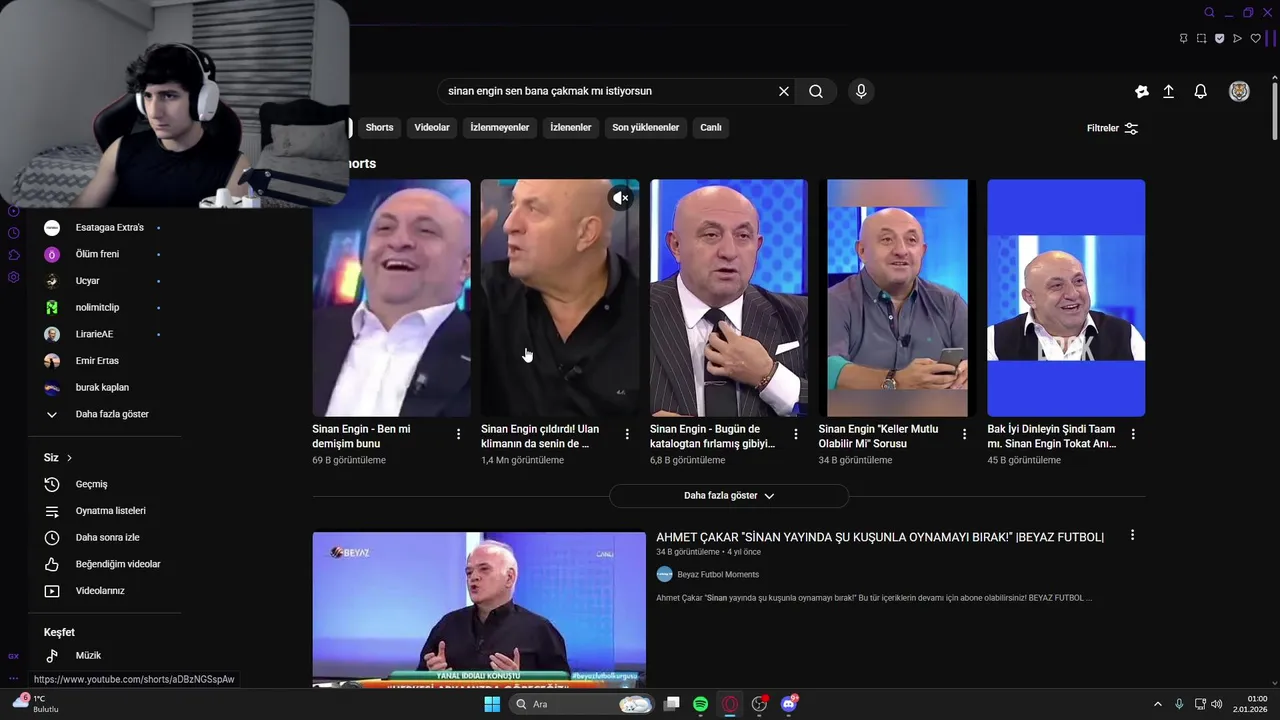Open the tiger account avatar menu
Screen dimensions: 1280x720
[x=1239, y=91]
